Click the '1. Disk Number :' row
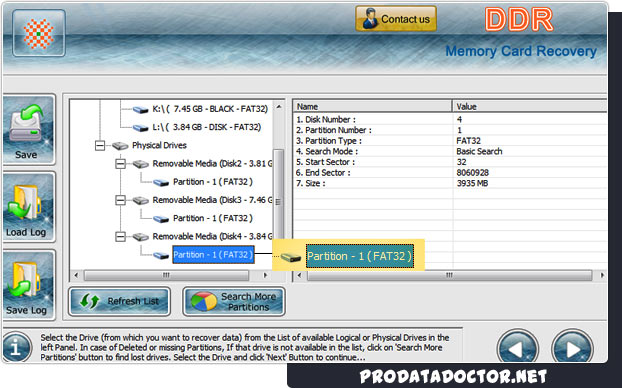Viewport: 622px width, 388px height. coord(450,119)
